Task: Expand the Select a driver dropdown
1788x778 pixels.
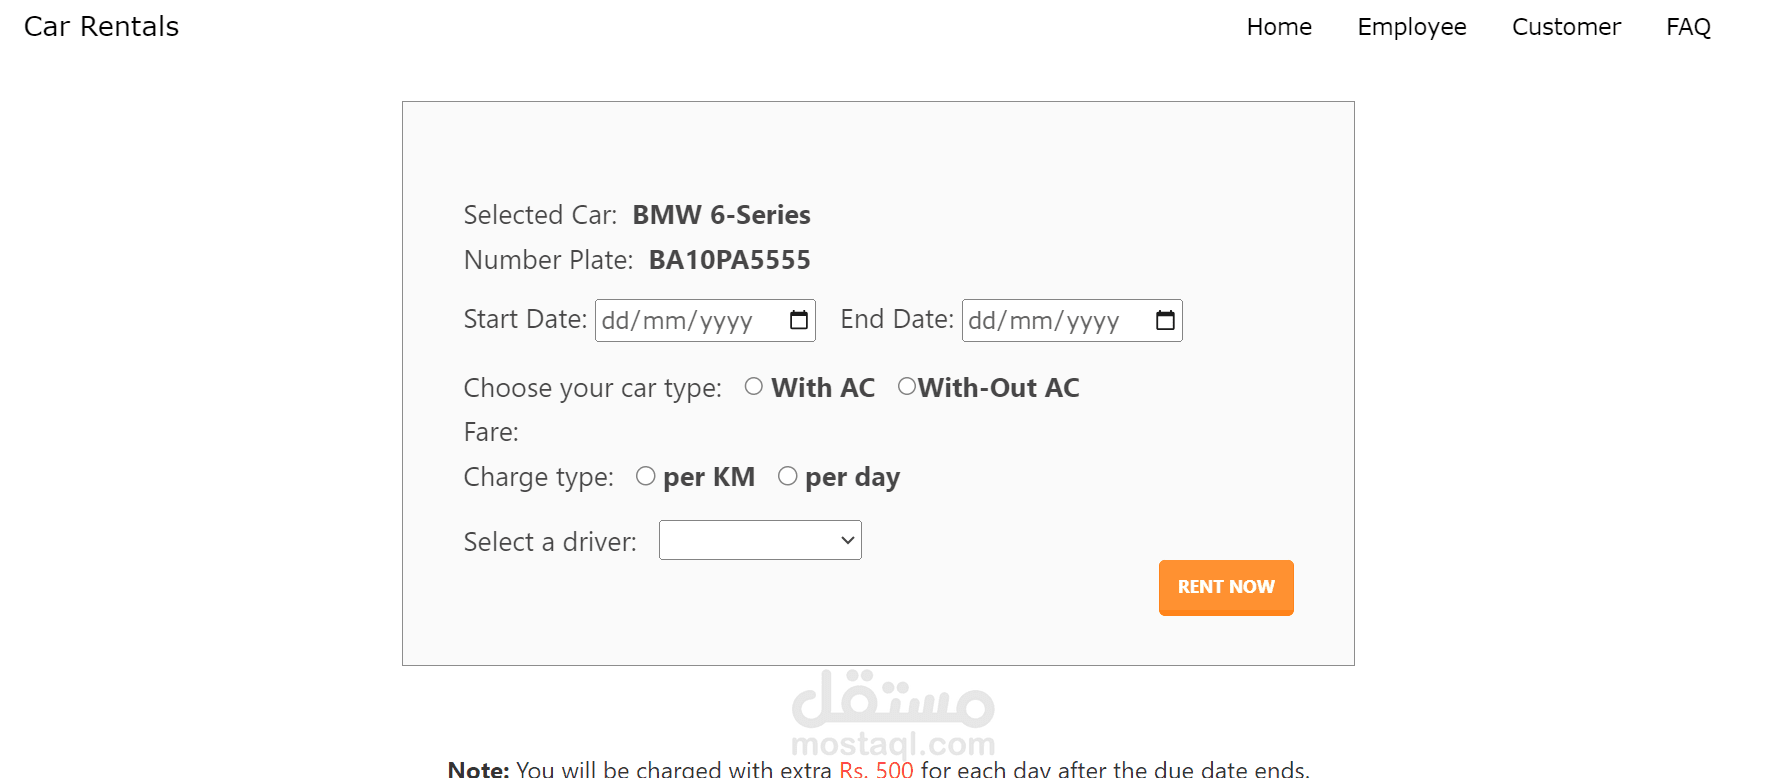Action: (x=760, y=540)
